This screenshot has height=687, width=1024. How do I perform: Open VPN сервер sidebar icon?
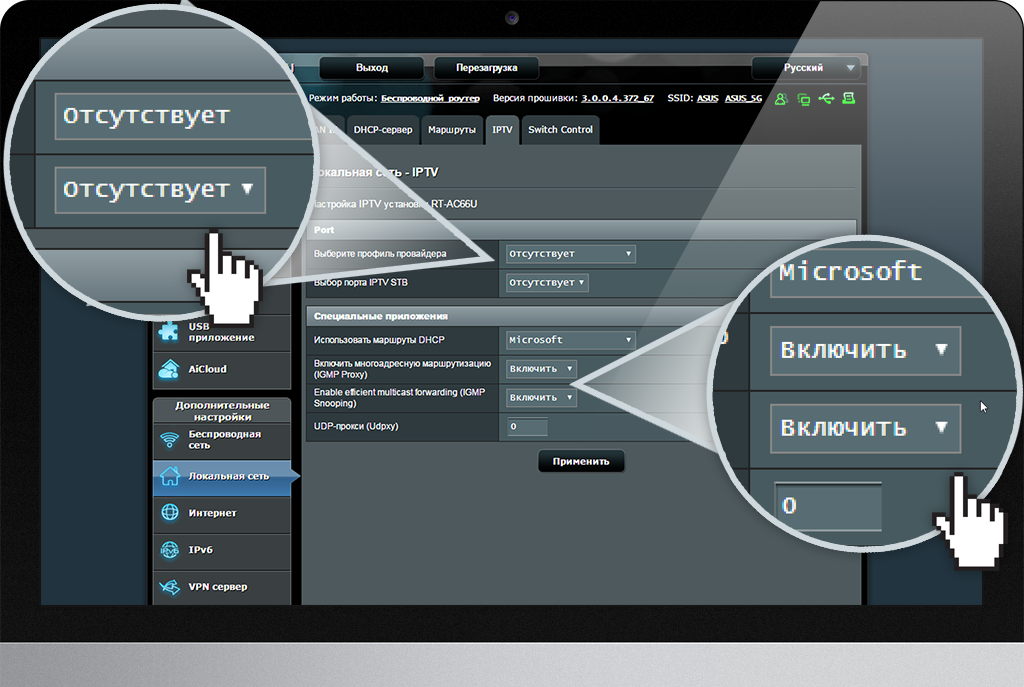(170, 586)
